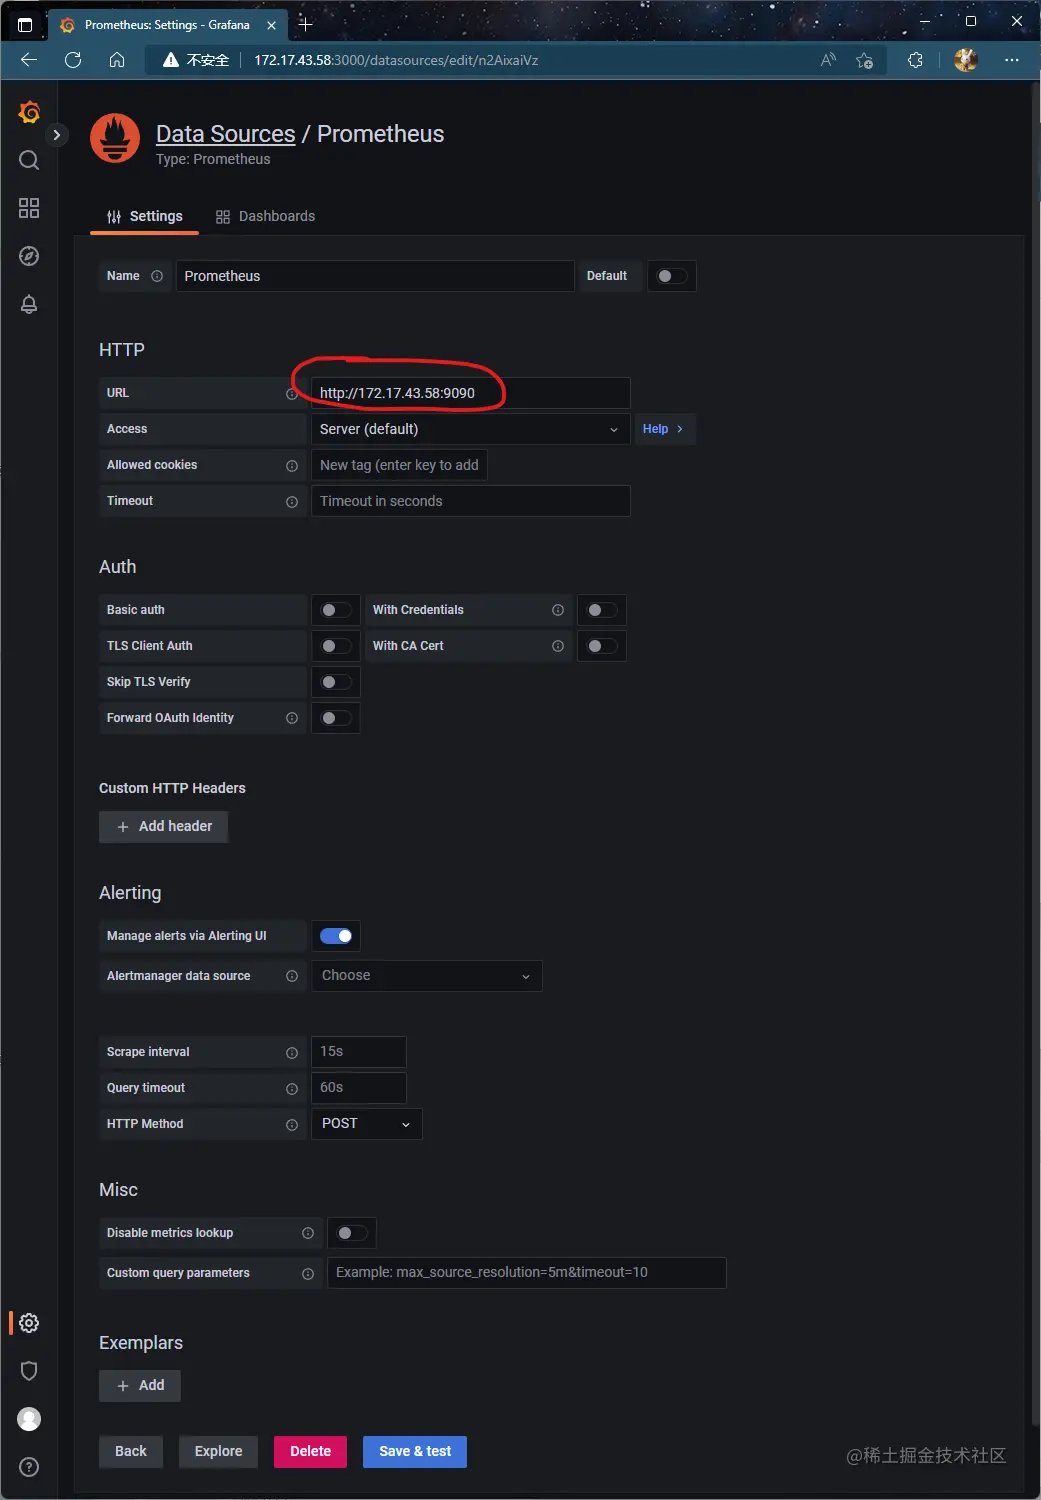The image size is (1041, 1500).
Task: Enable the Basic auth switch
Action: coord(336,610)
